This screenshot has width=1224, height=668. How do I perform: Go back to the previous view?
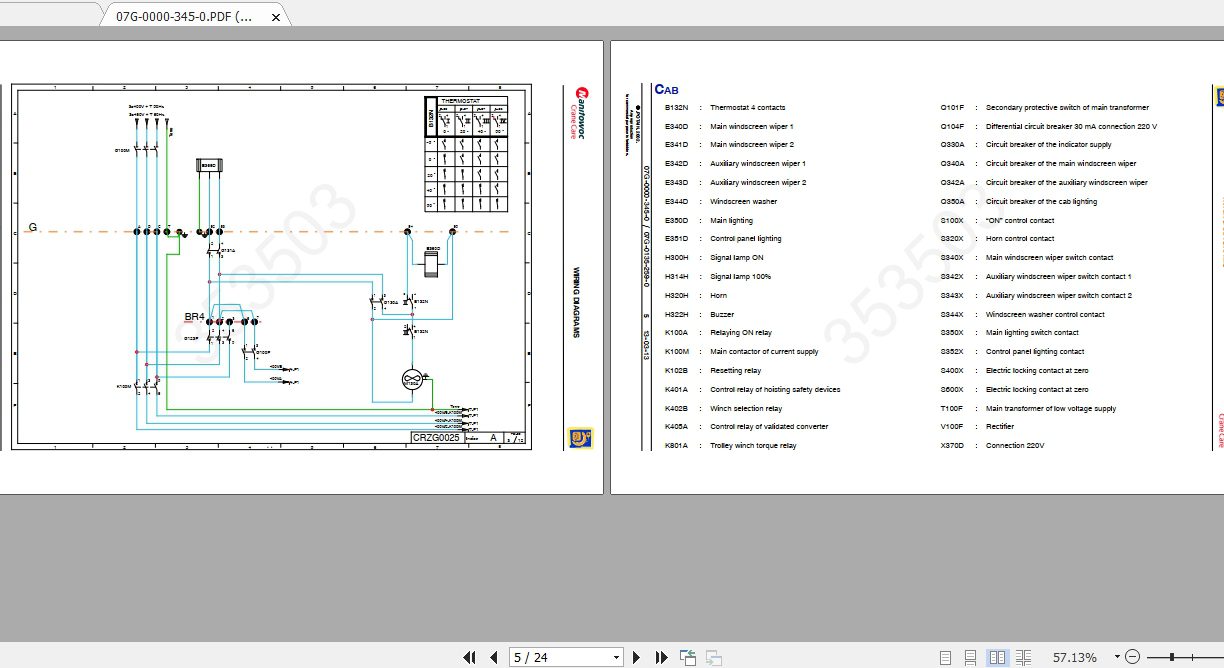pyautogui.click(x=687, y=657)
